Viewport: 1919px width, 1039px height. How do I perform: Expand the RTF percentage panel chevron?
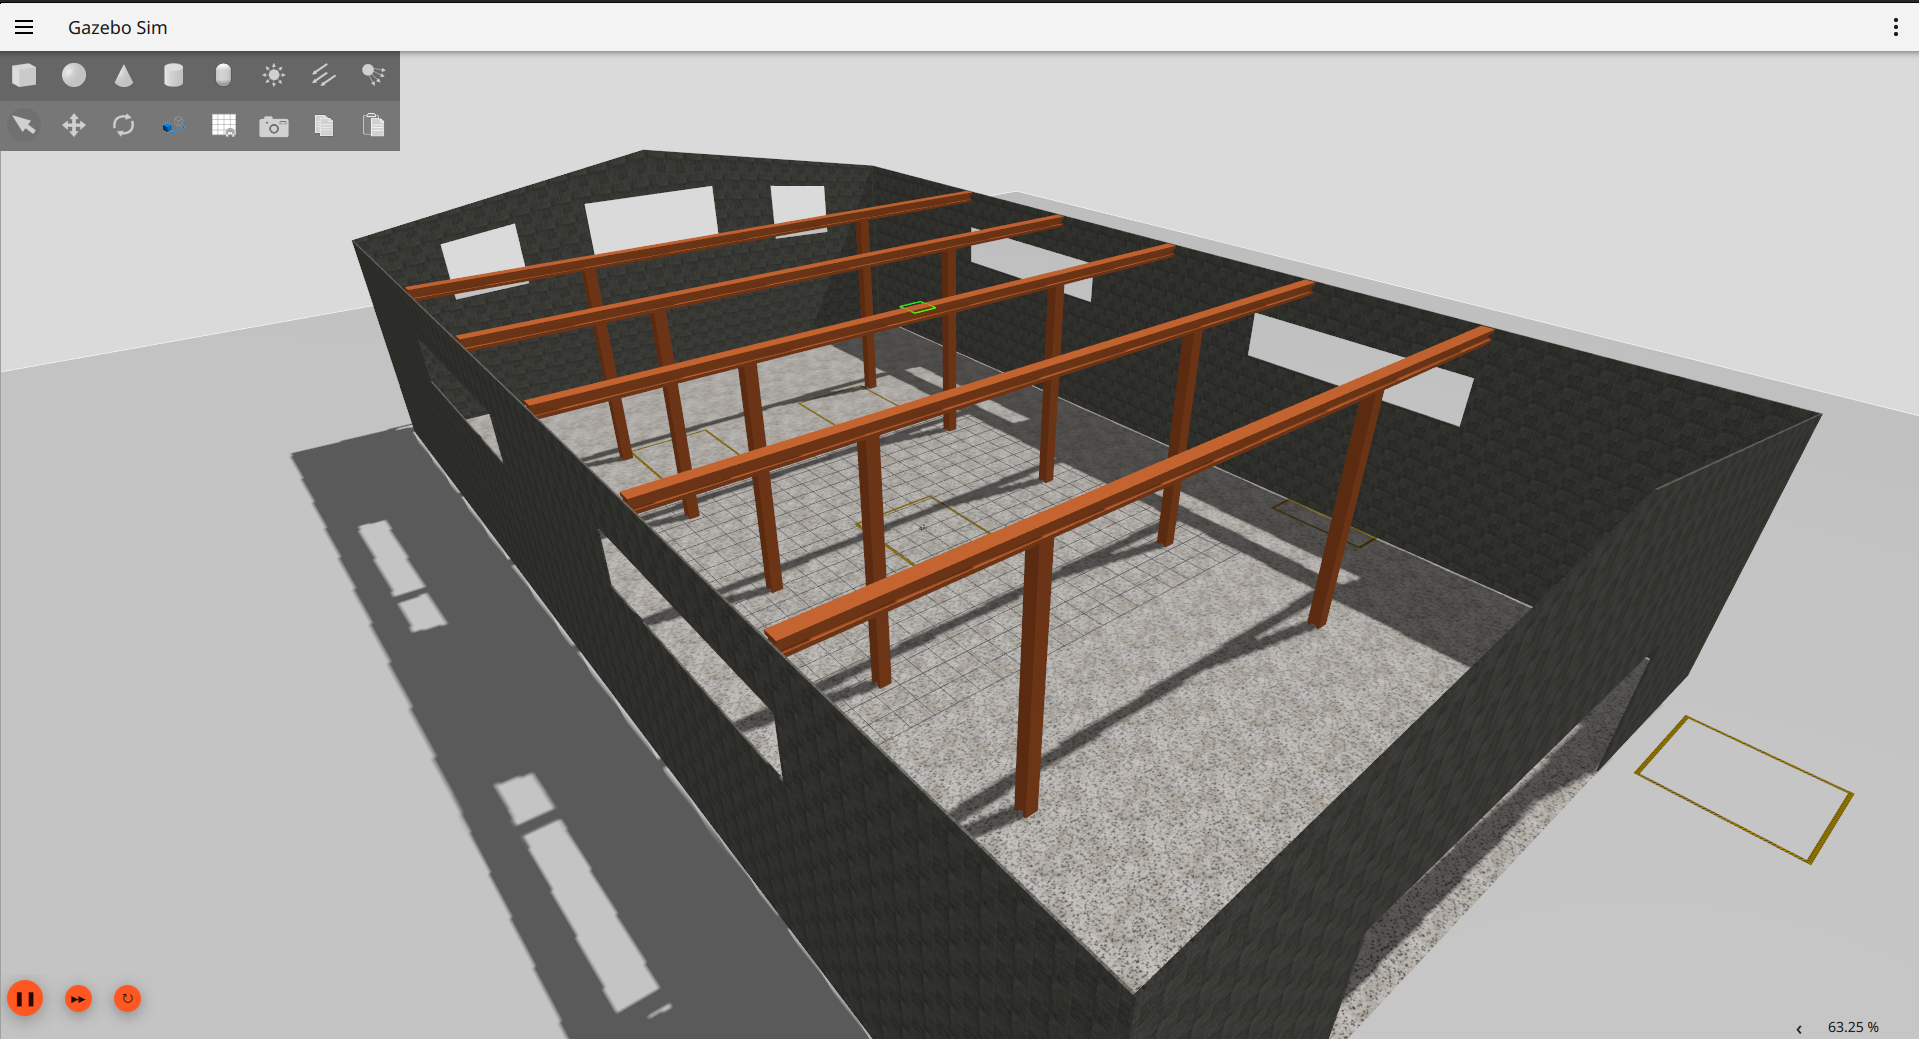tap(1800, 1028)
